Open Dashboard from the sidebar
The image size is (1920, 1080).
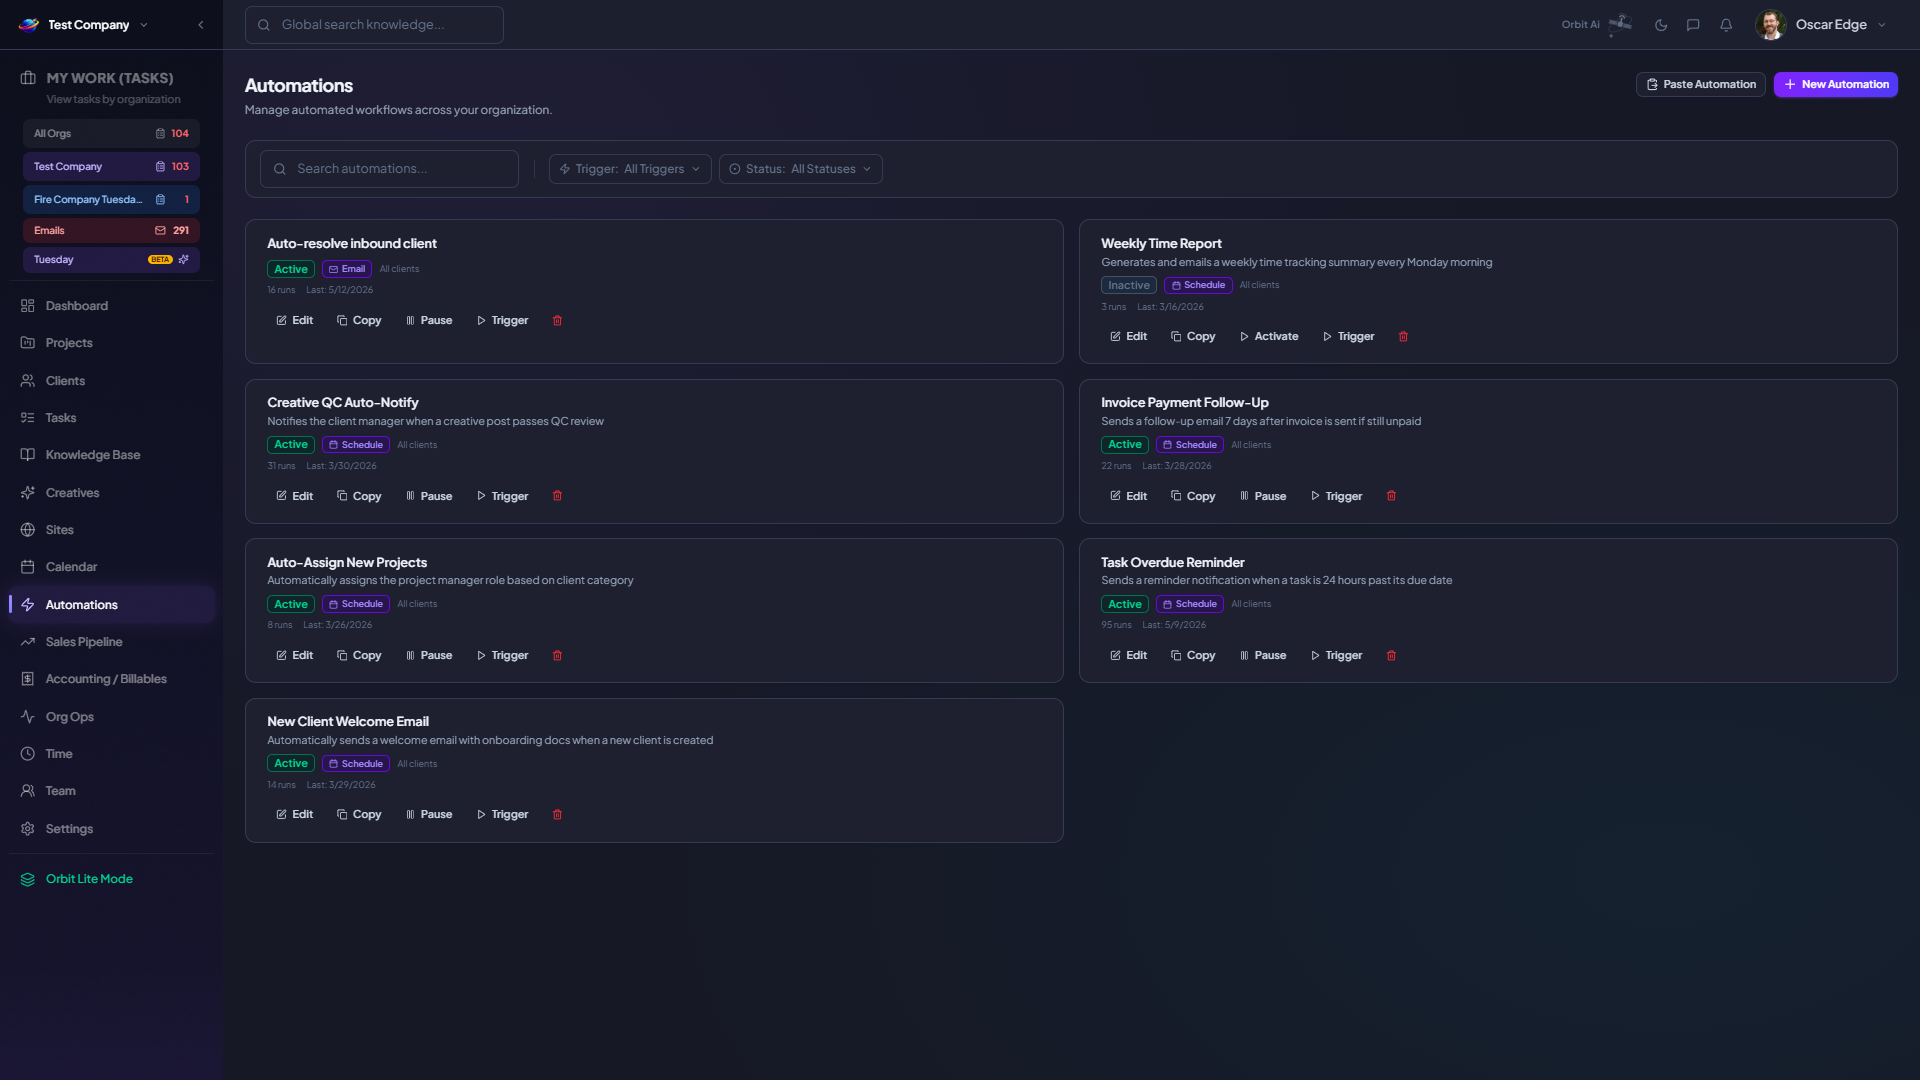pos(111,306)
